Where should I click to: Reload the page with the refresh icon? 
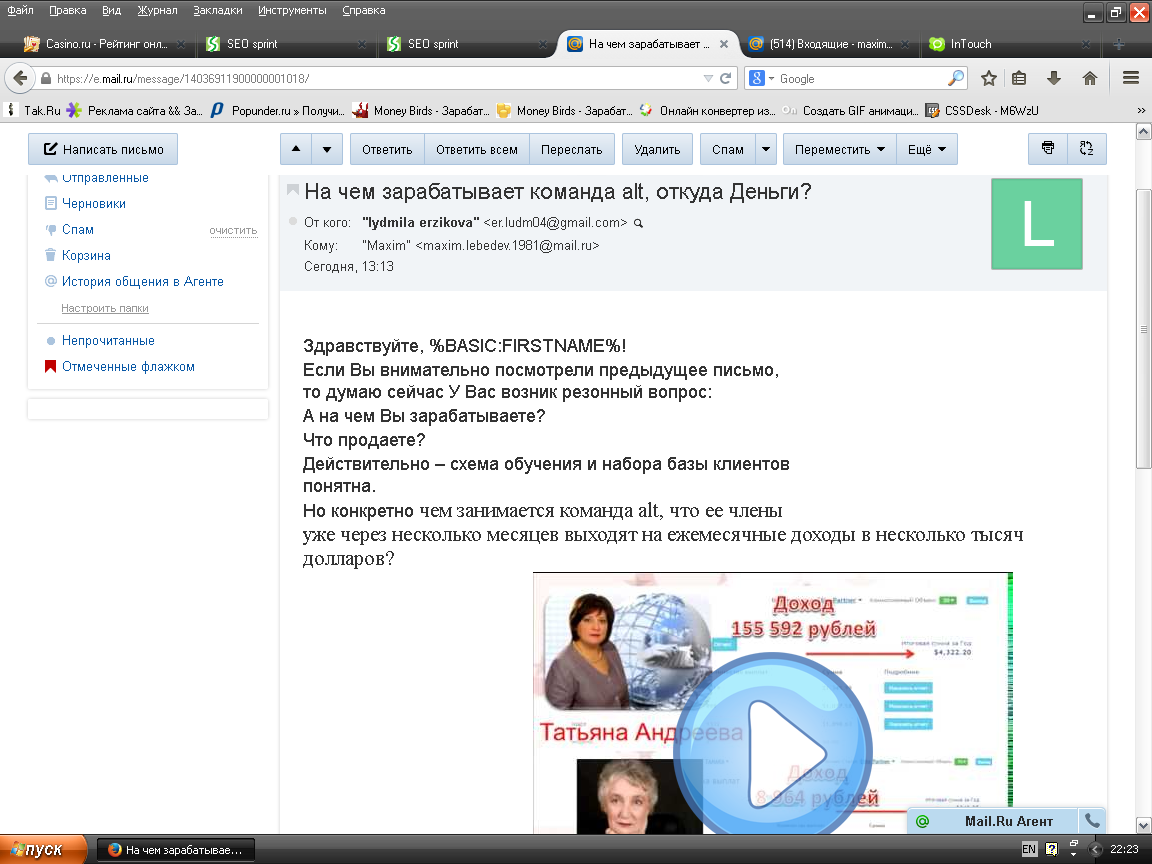[725, 79]
